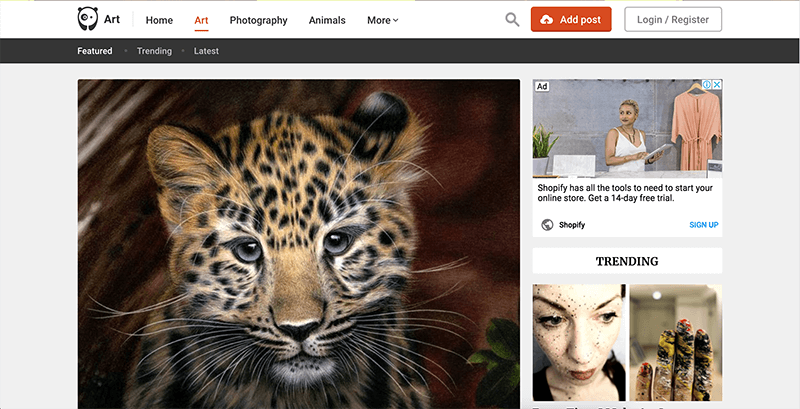Close the Shopify ad
Screen dimensions: 800x409
(716, 86)
